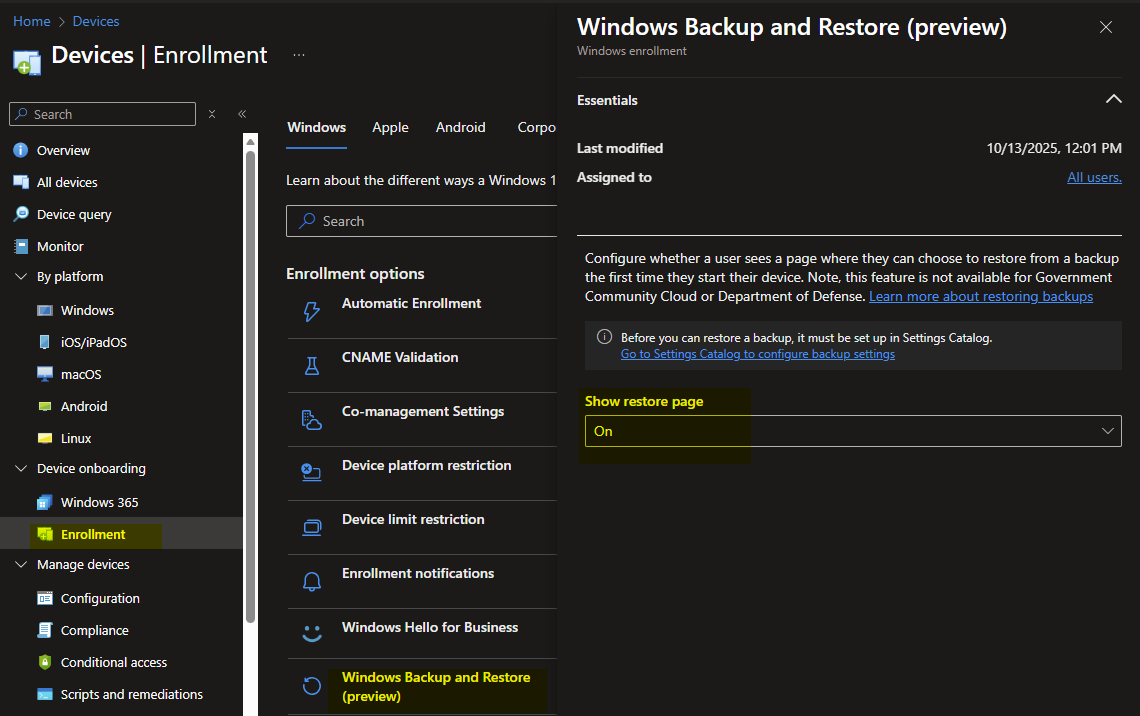Click the Windows Hello for Business smiley icon
1140x716 pixels.
pyautogui.click(x=311, y=634)
